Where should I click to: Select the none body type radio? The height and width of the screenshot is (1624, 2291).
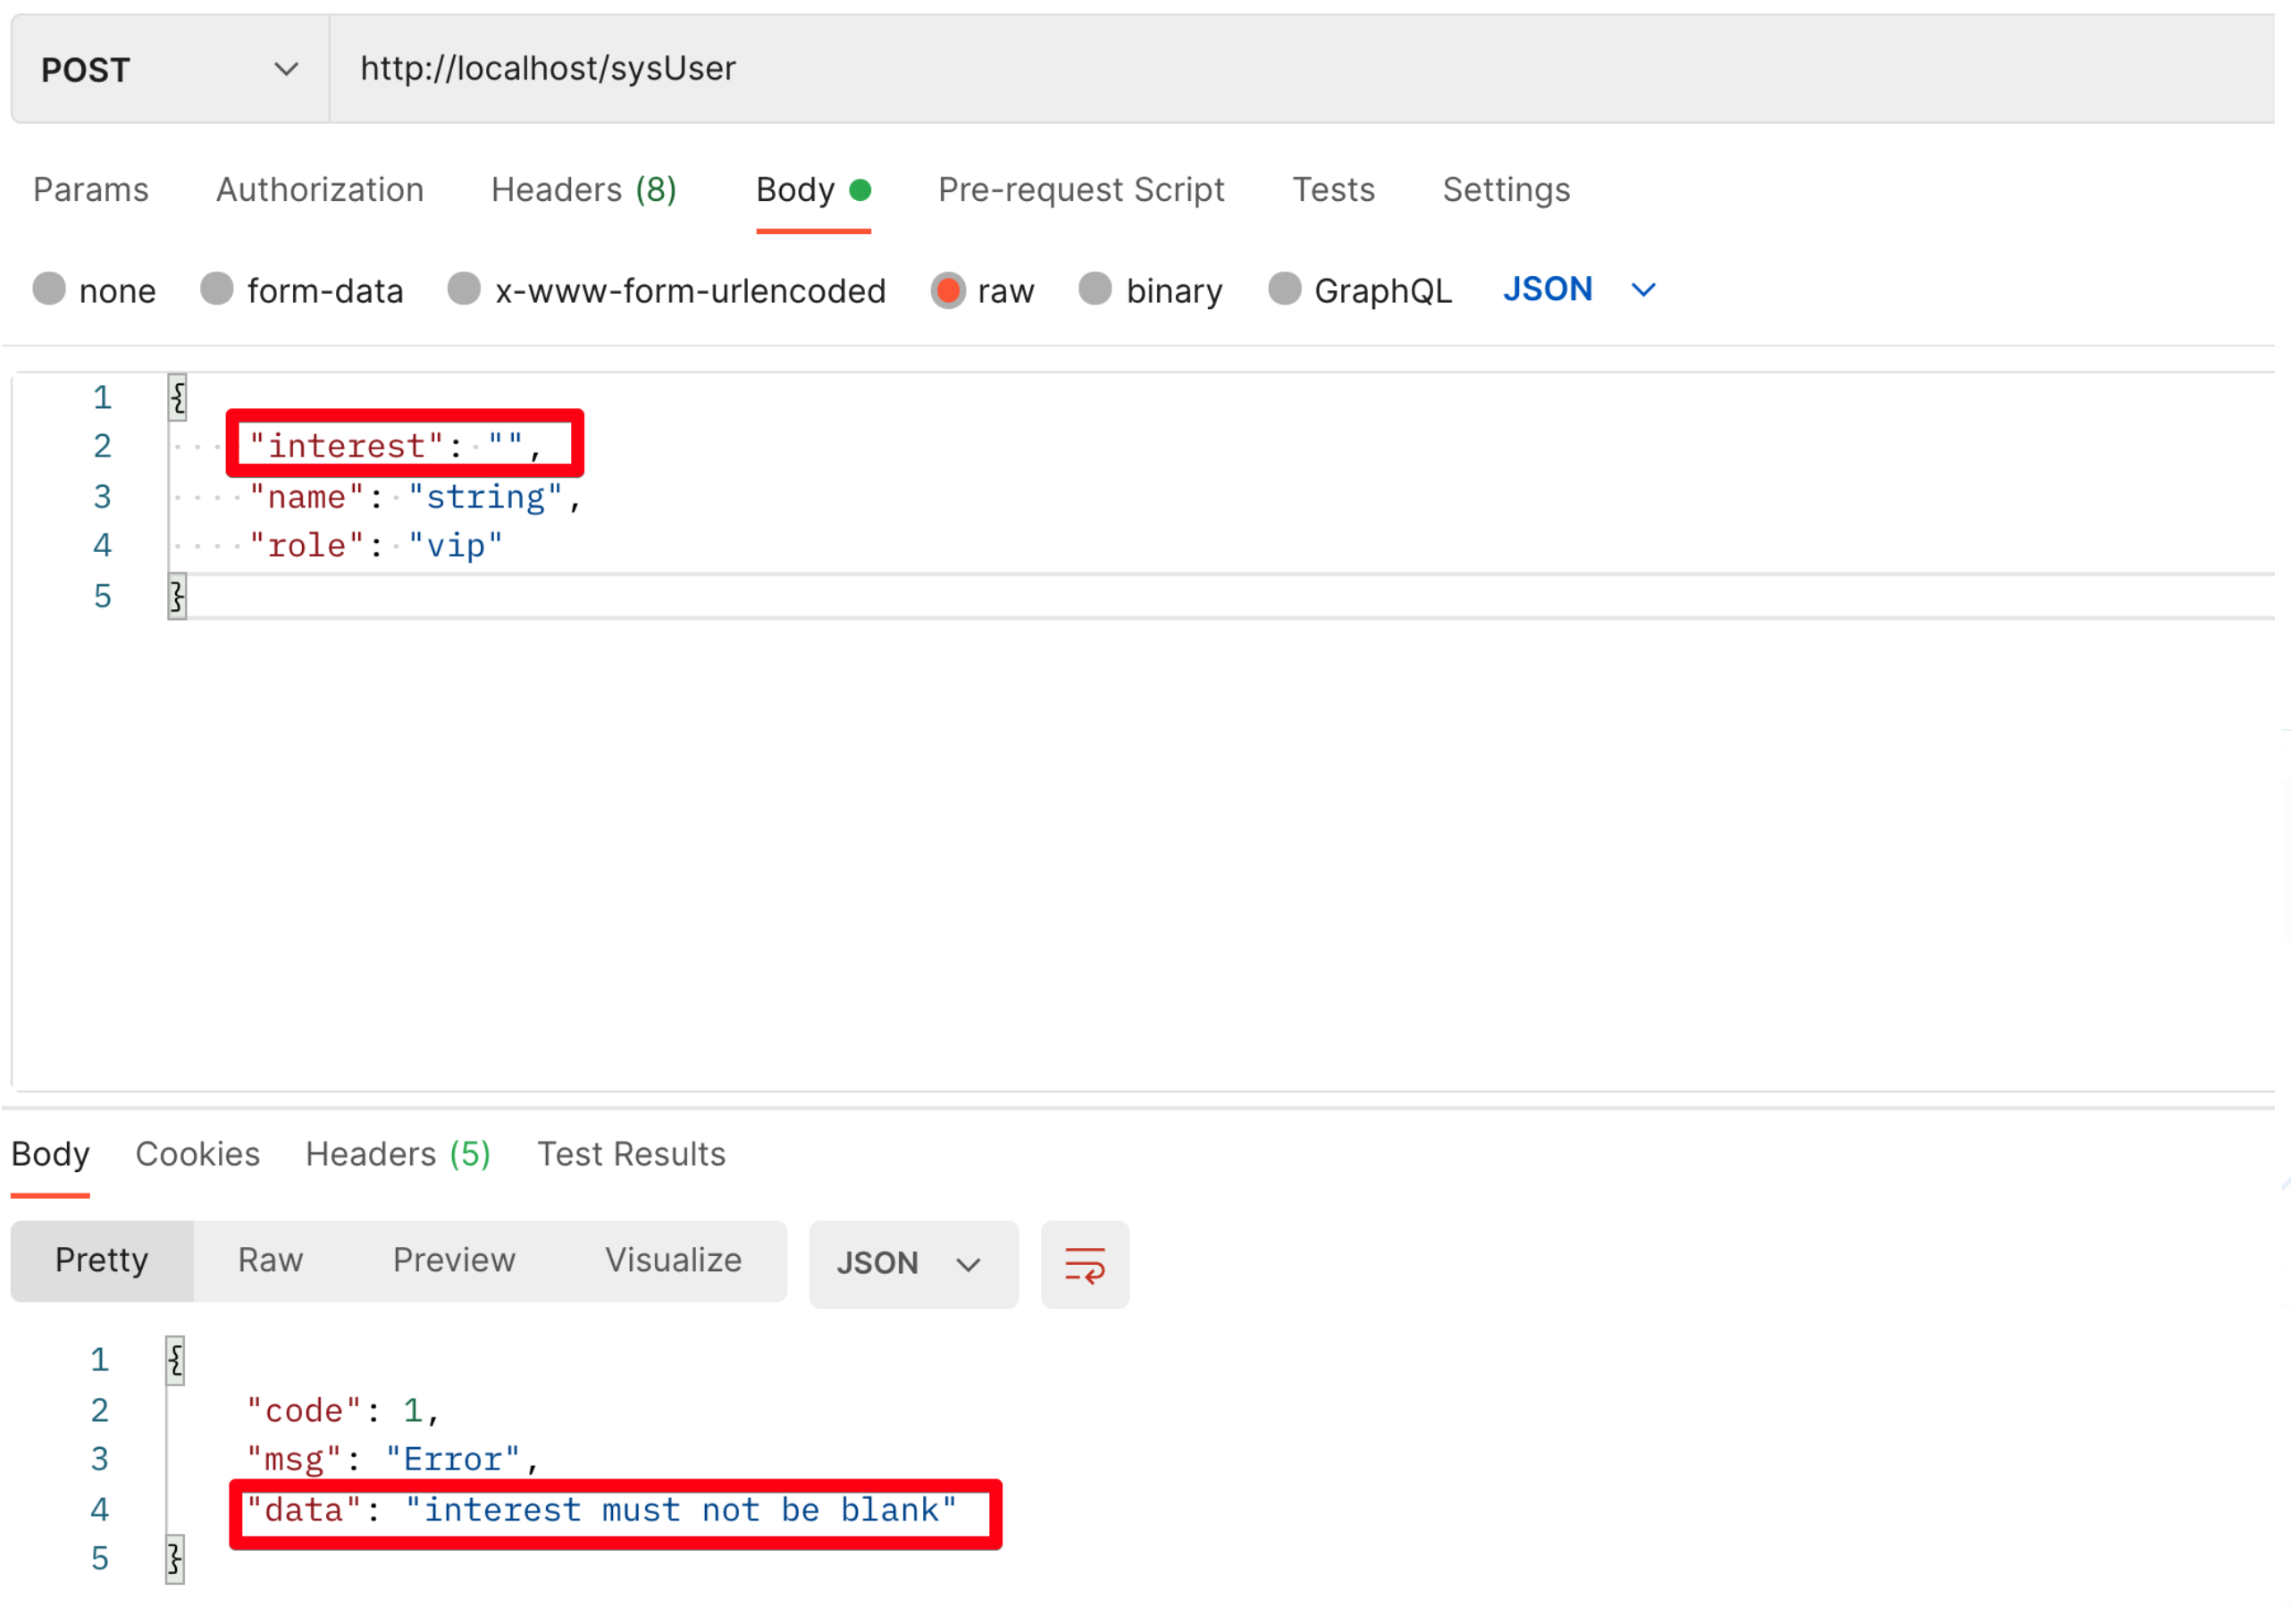coord(49,290)
